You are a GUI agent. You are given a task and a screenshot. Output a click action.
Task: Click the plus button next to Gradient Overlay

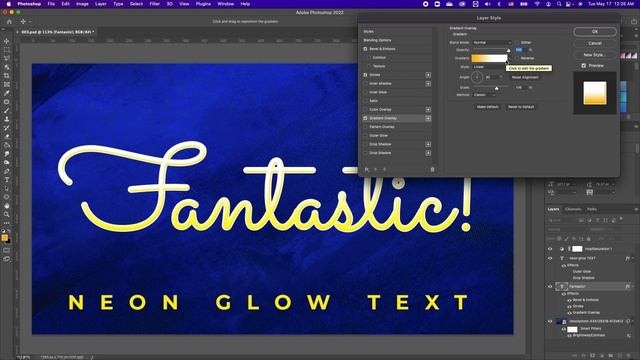coord(428,118)
